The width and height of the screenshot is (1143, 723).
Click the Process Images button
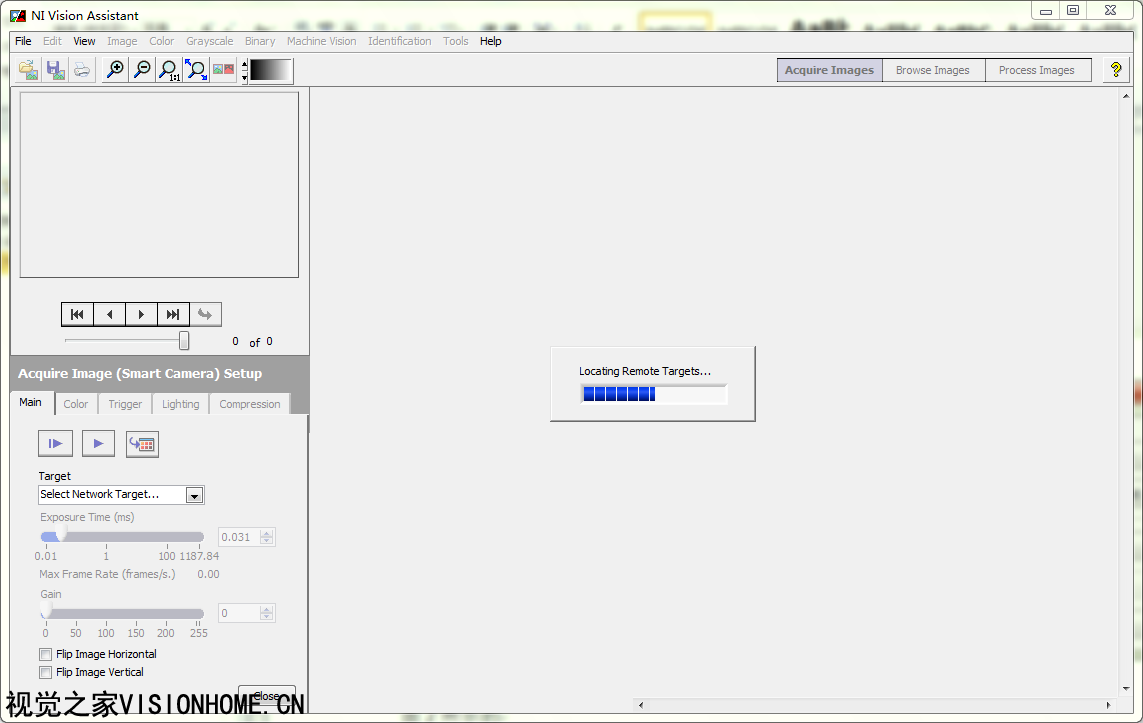1037,70
